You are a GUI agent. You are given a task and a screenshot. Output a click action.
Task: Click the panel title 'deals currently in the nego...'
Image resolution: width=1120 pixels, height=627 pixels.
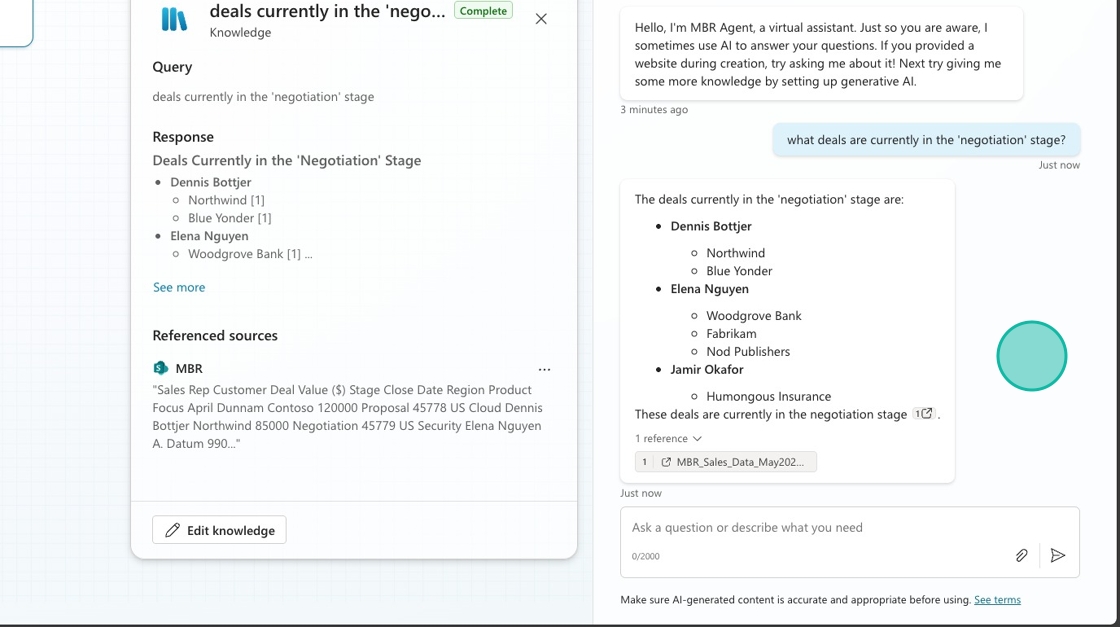tap(327, 11)
